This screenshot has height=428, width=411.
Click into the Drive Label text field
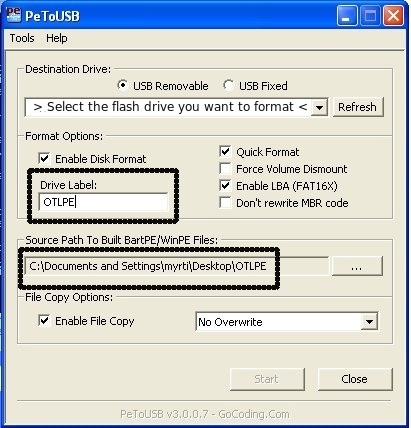[104, 202]
